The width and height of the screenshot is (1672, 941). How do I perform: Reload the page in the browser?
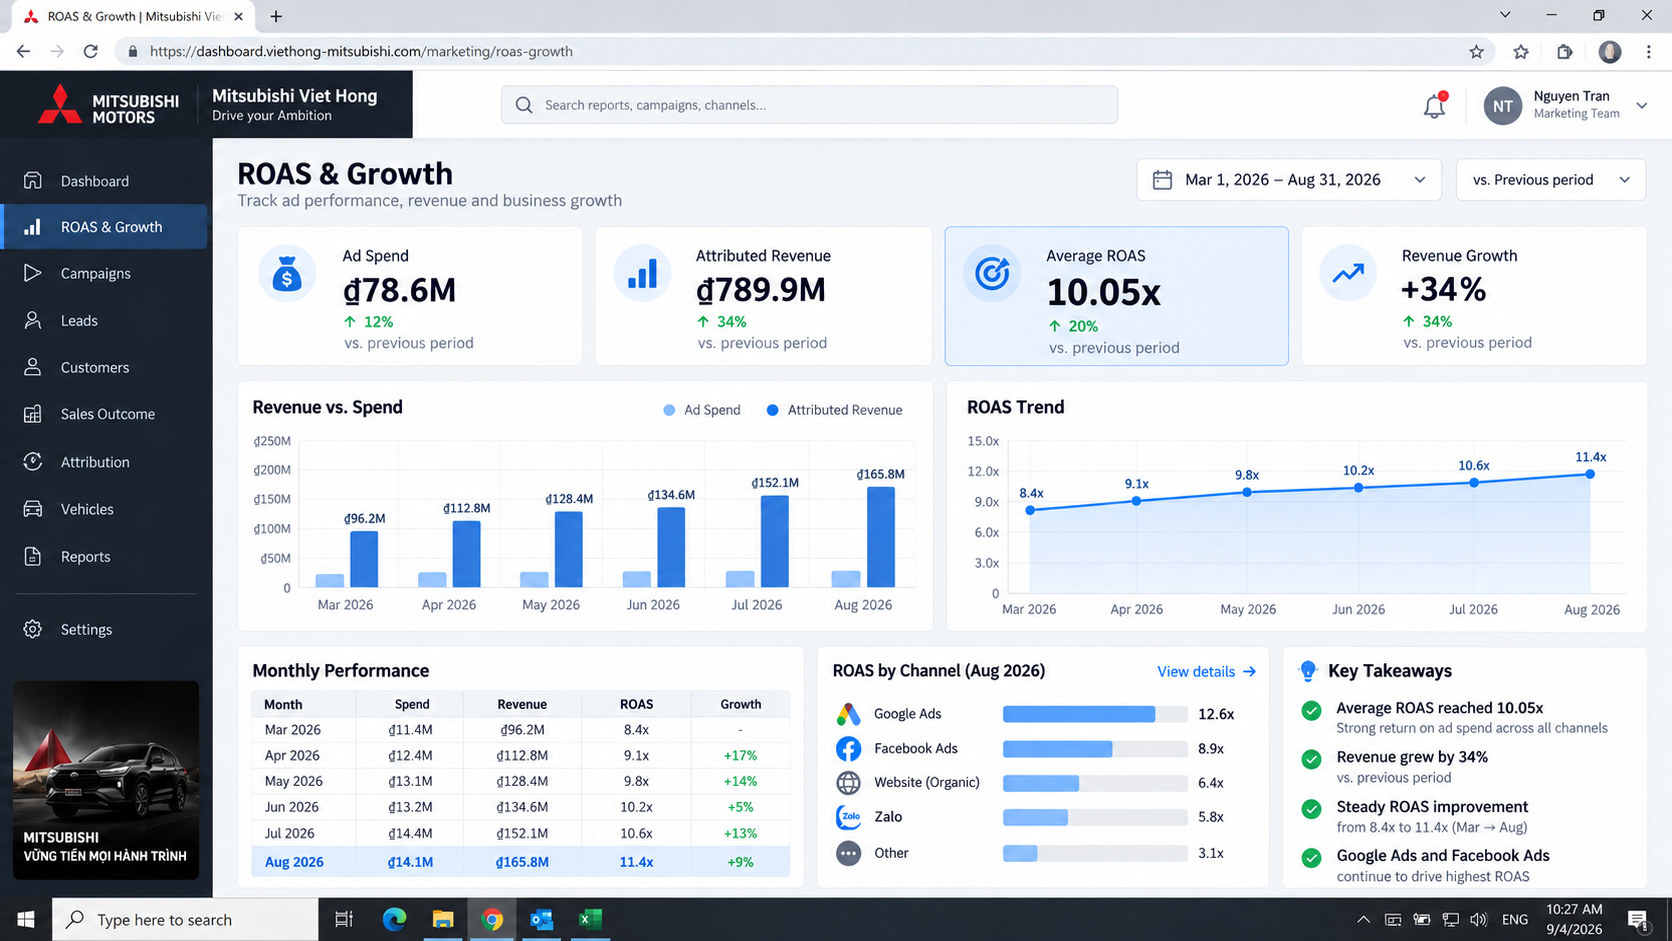[x=90, y=52]
